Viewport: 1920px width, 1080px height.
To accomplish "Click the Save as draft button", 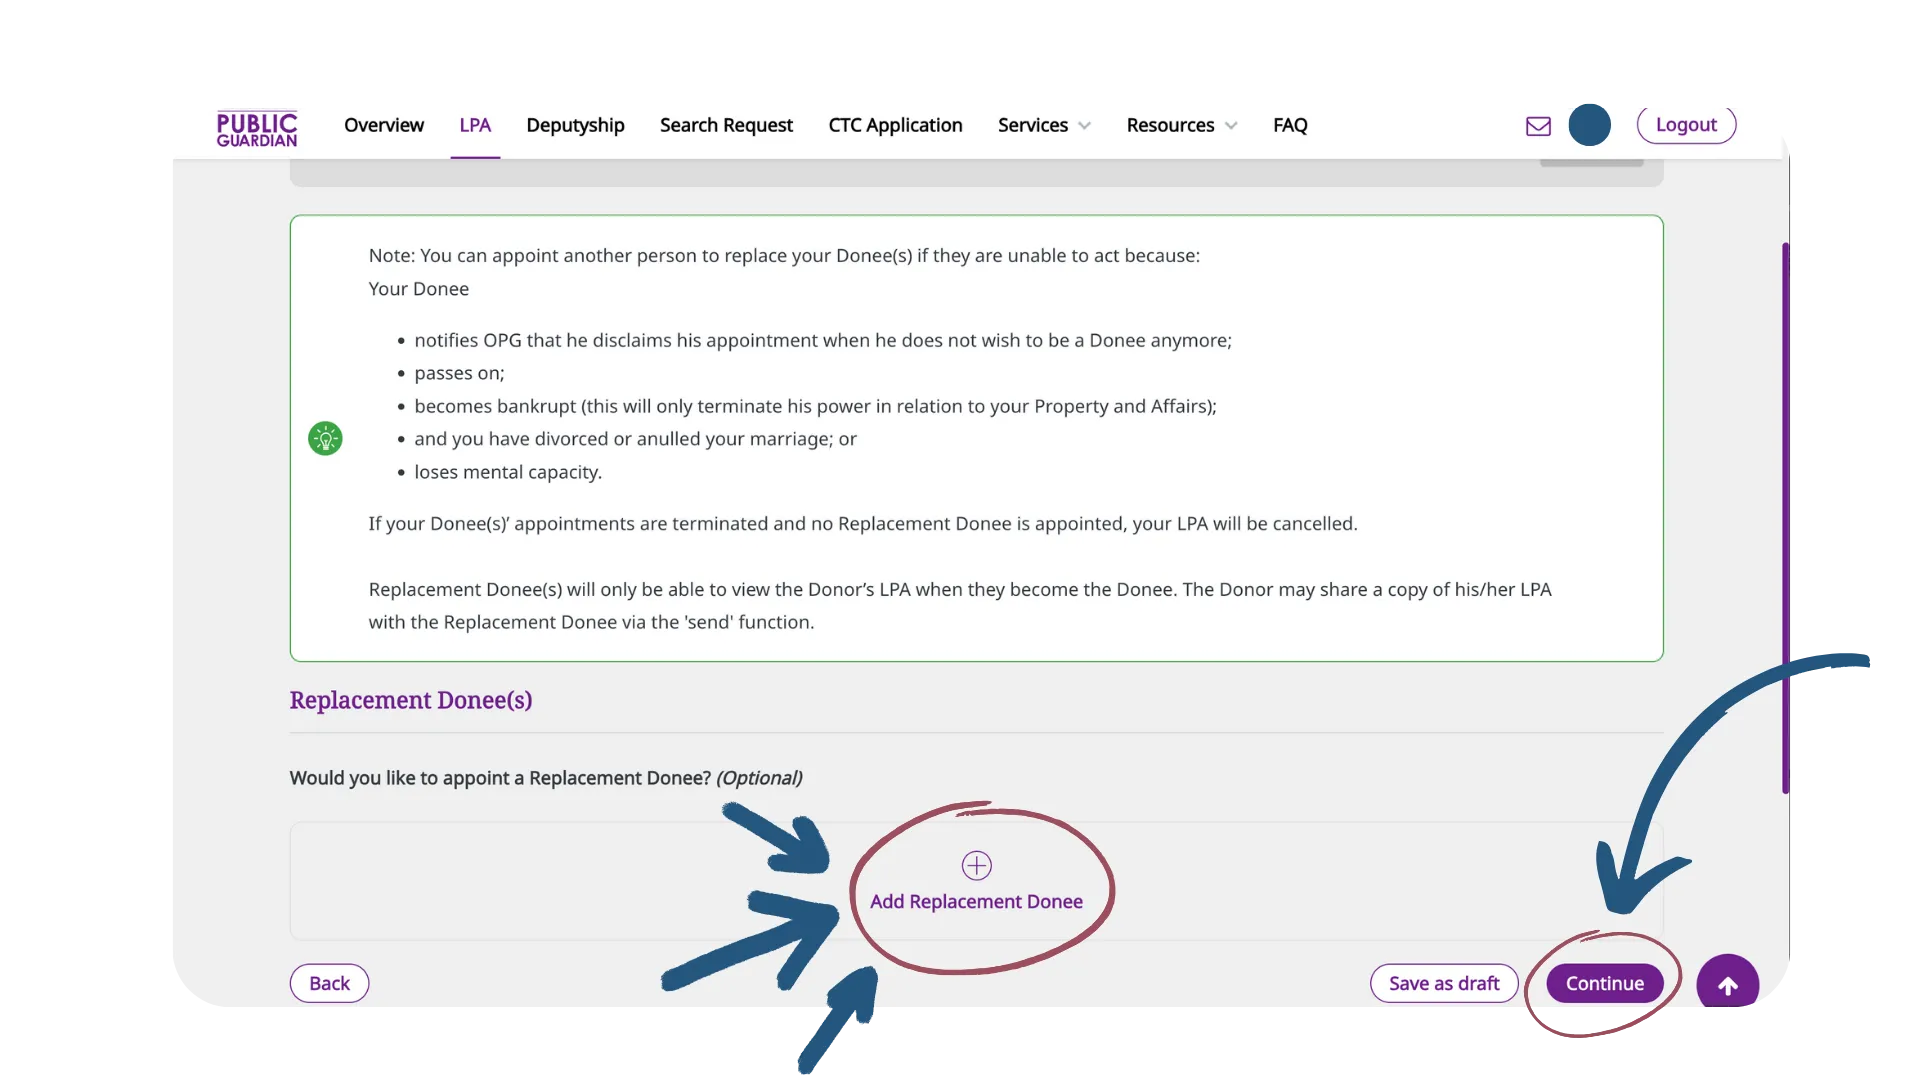I will tap(1444, 982).
